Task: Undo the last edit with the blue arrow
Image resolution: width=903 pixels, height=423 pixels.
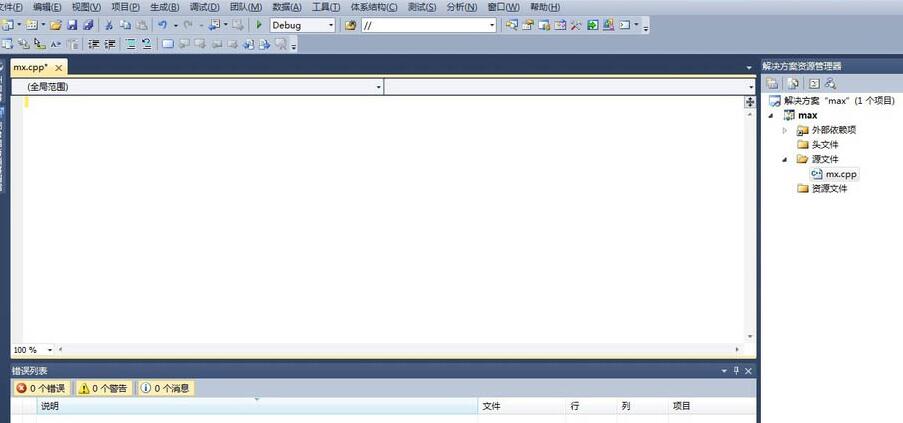Action: [x=162, y=25]
